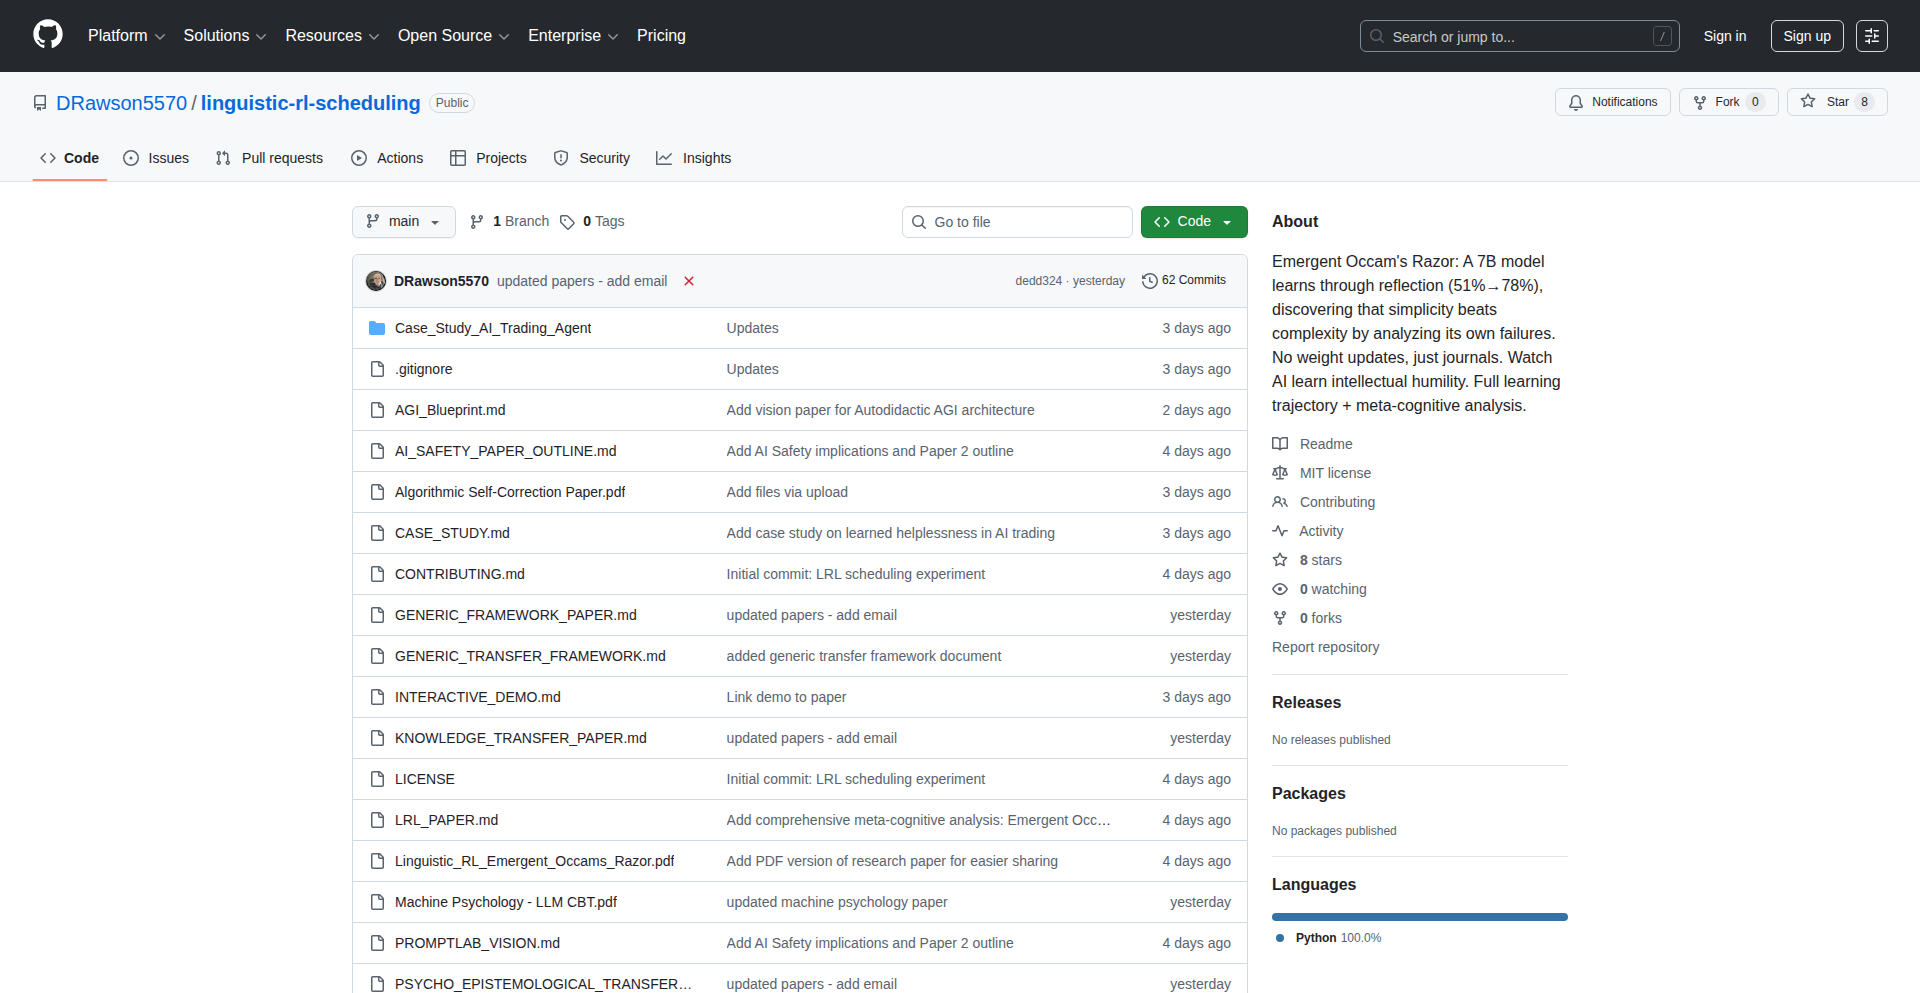Click the Notifications bell icon
1920x993 pixels.
pos(1576,102)
